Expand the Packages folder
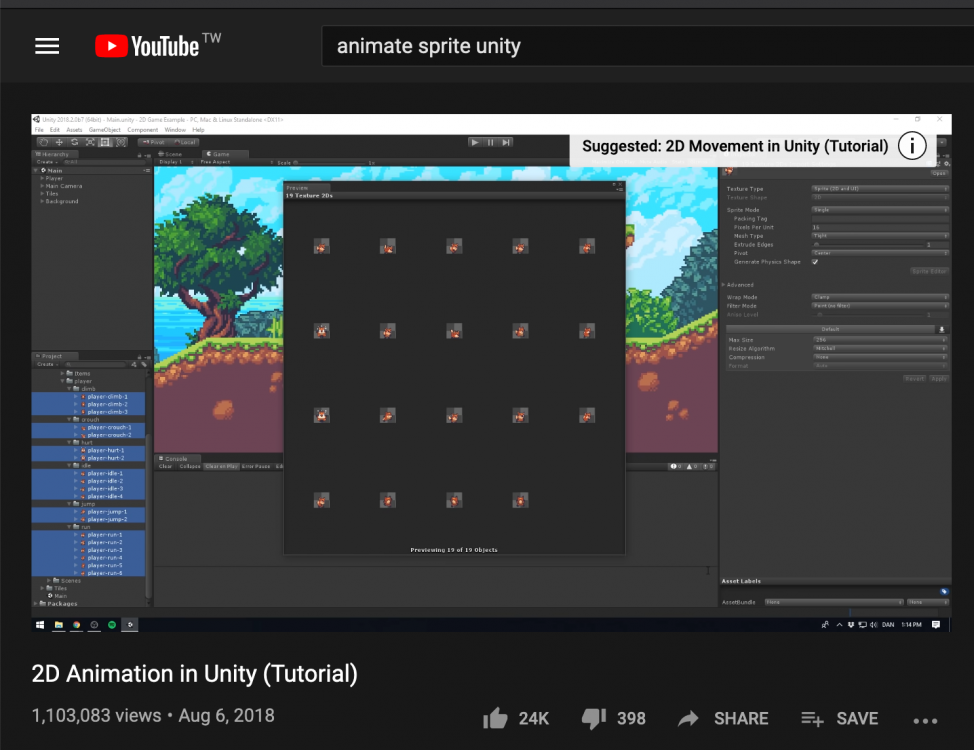 (35, 603)
